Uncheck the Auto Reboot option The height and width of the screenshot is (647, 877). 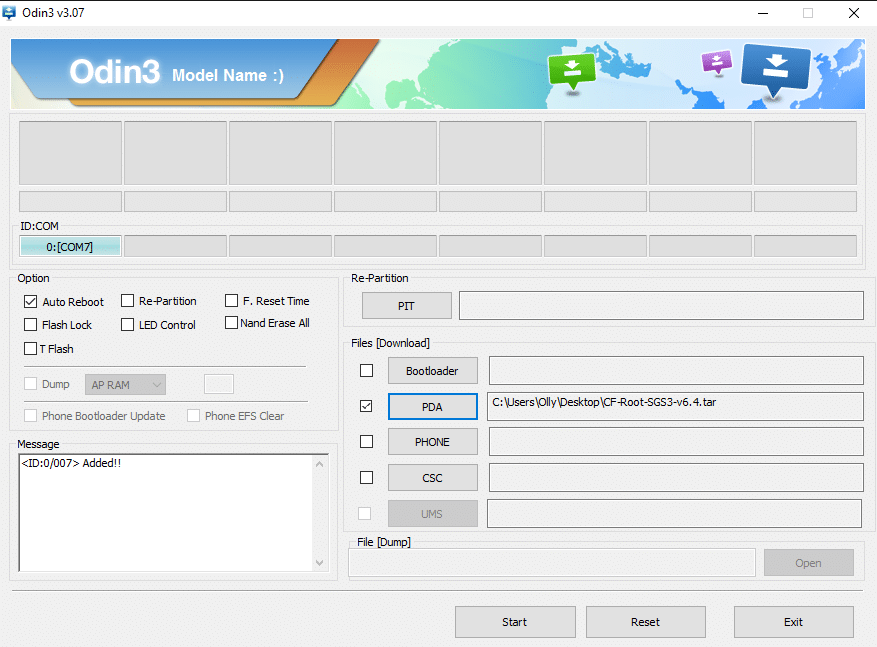tap(30, 301)
